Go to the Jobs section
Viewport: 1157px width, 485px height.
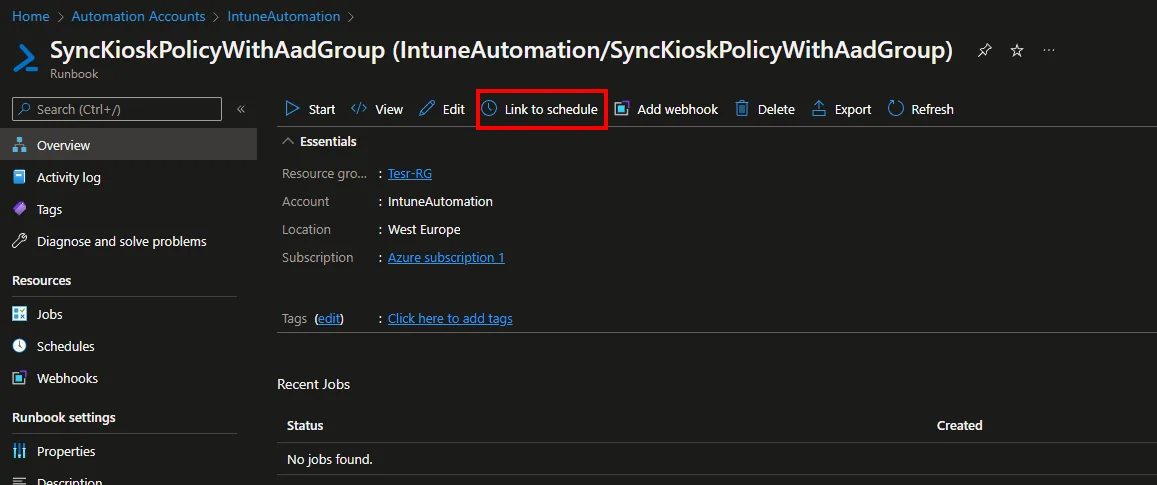[x=128, y=314]
